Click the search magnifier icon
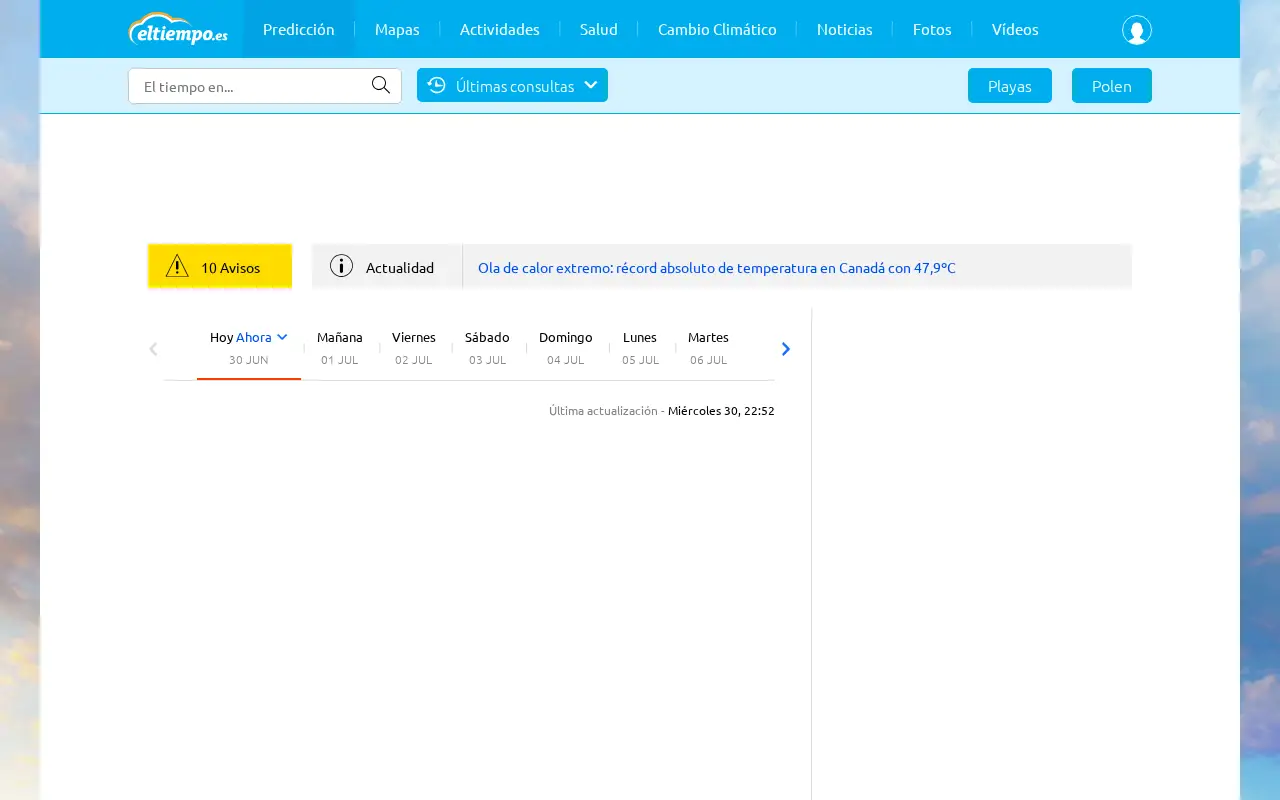1280x800 pixels. [381, 85]
